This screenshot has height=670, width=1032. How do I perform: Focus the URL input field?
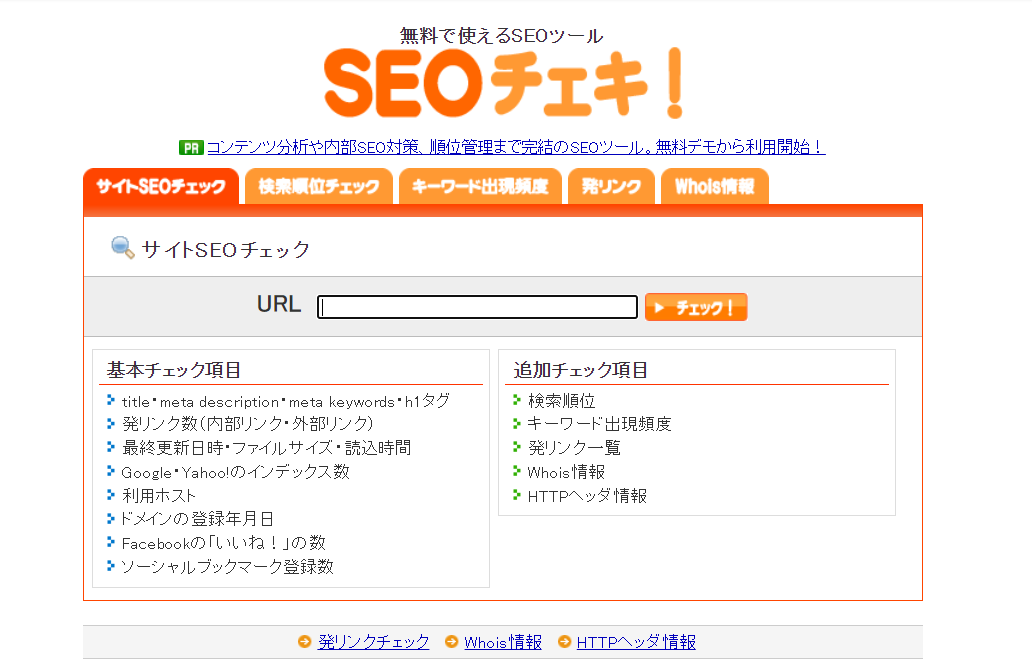point(477,307)
